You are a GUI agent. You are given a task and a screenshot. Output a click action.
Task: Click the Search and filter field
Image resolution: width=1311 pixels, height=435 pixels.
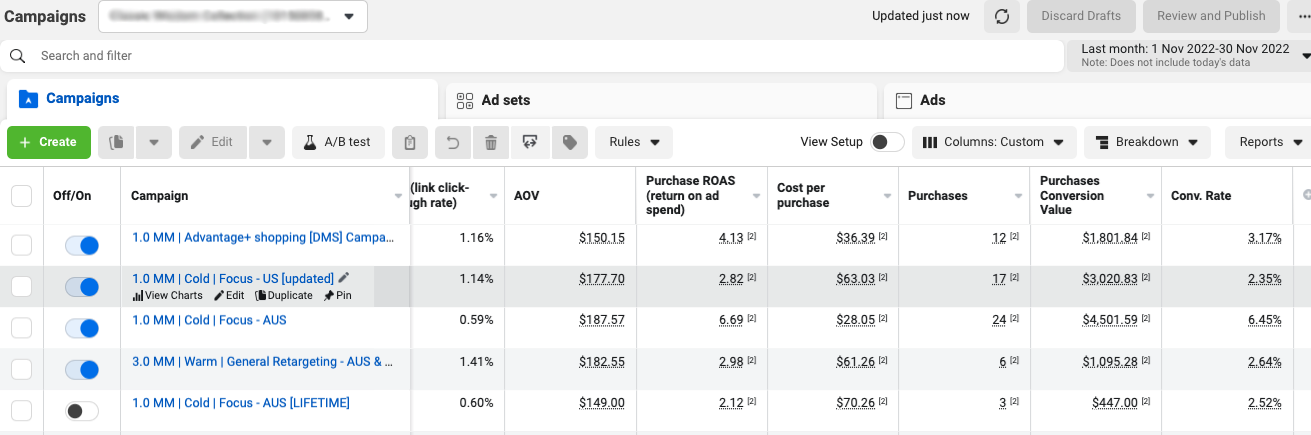click(540, 56)
